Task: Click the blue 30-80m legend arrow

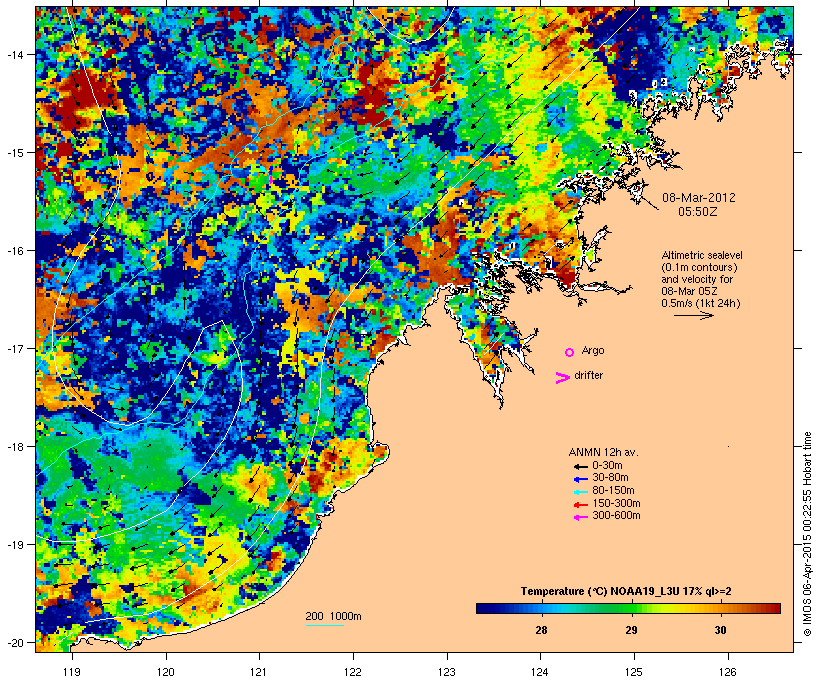Action: (581, 479)
